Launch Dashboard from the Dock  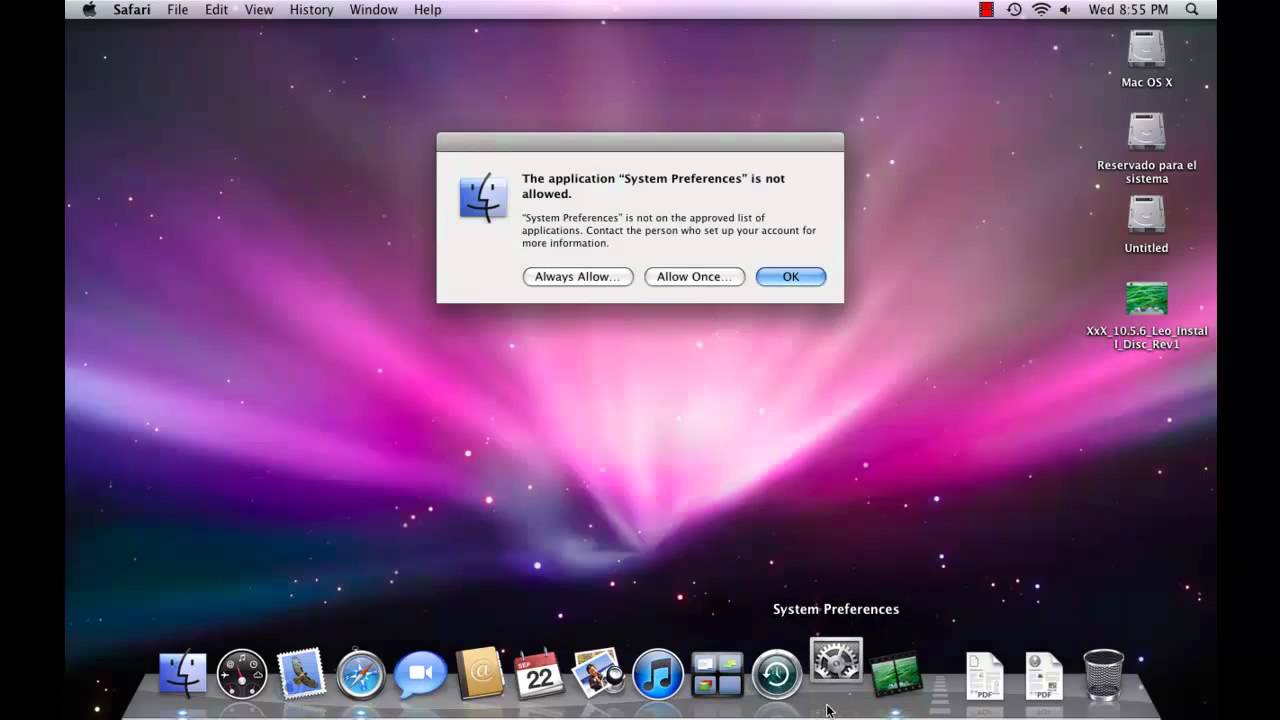(242, 675)
